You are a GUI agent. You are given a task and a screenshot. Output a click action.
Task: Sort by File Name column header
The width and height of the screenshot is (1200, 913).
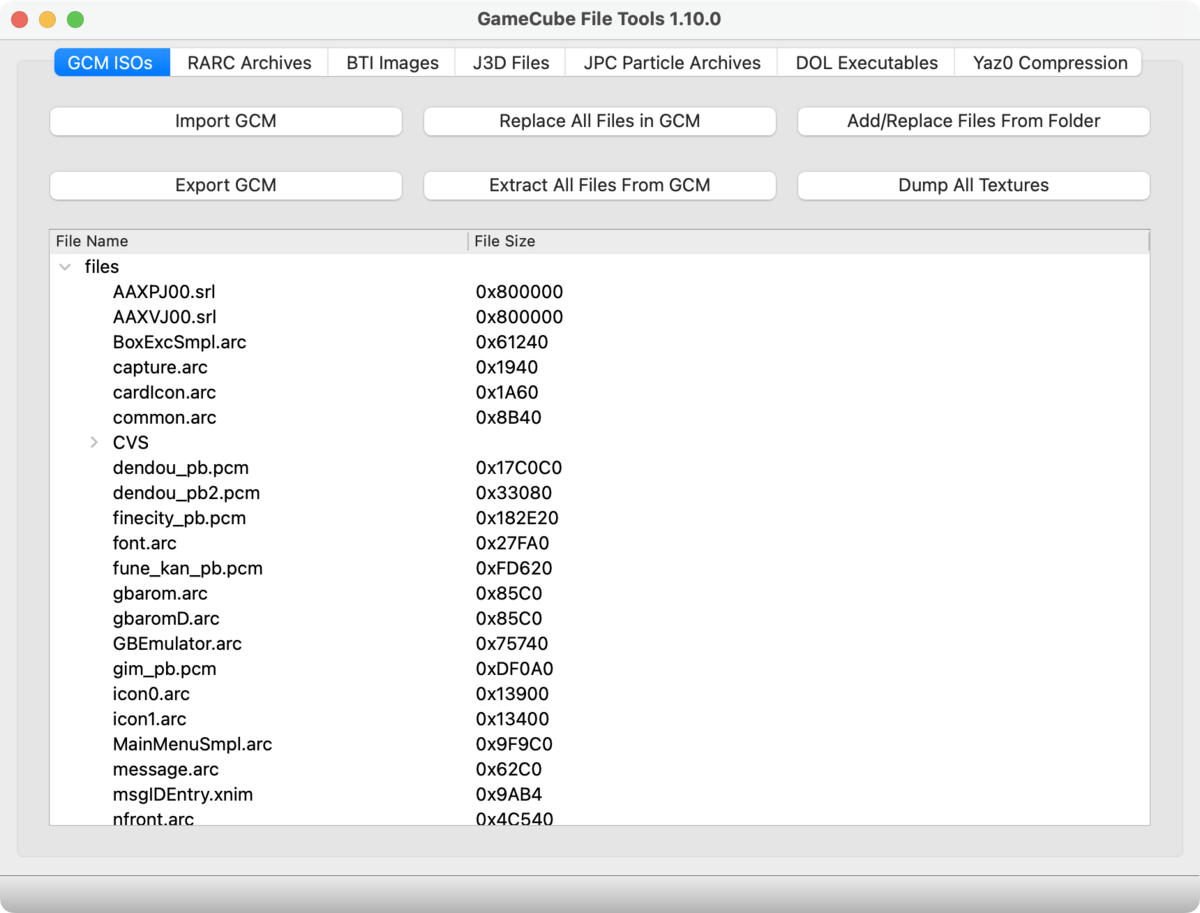coord(259,241)
